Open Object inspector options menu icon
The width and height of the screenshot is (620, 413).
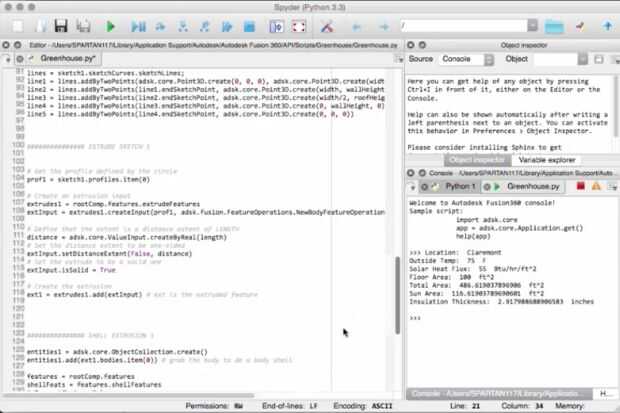coord(616,59)
